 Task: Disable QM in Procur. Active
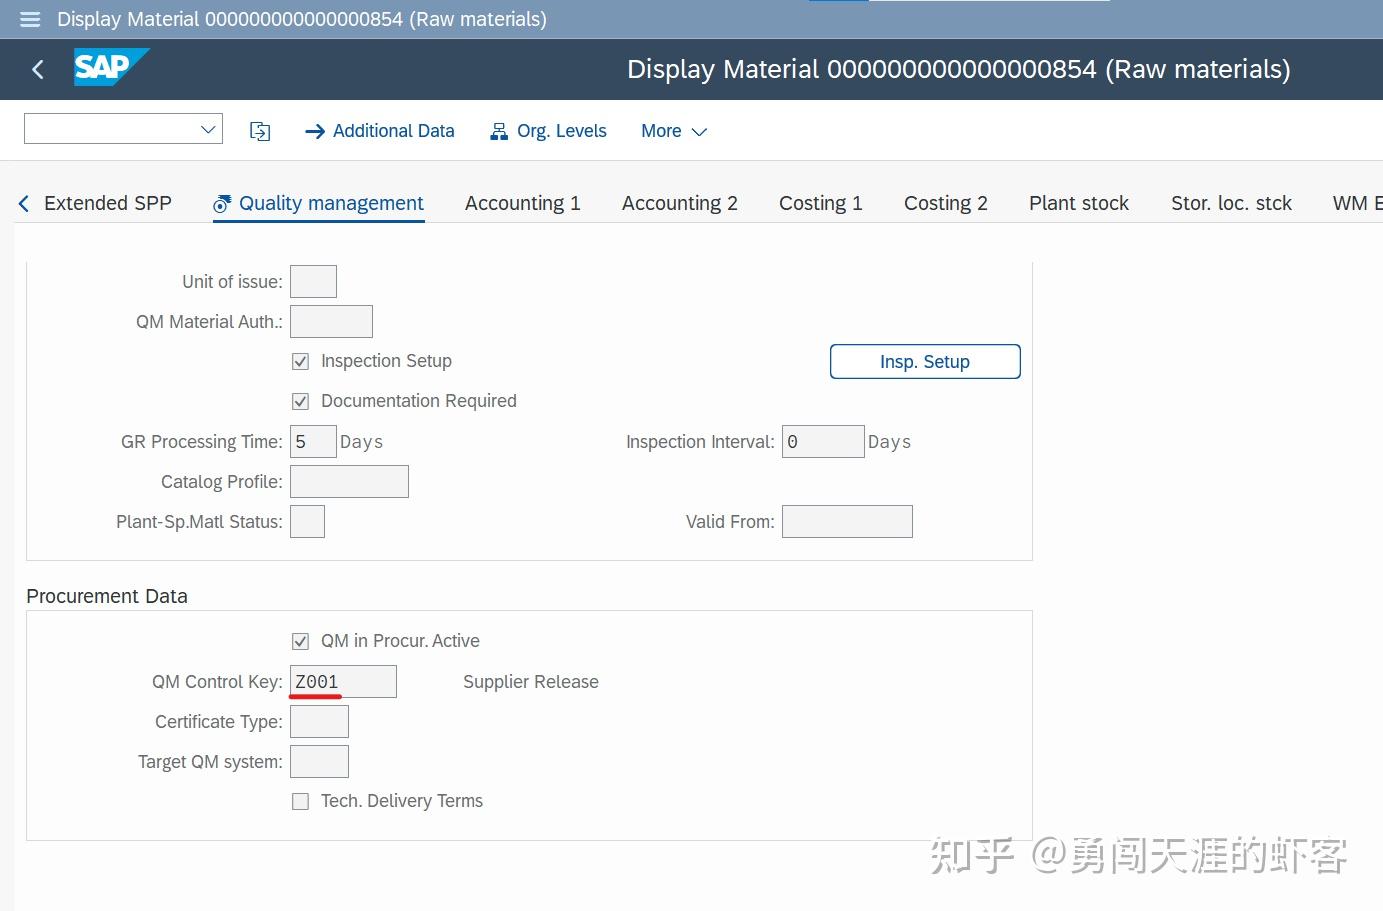pyautogui.click(x=300, y=641)
